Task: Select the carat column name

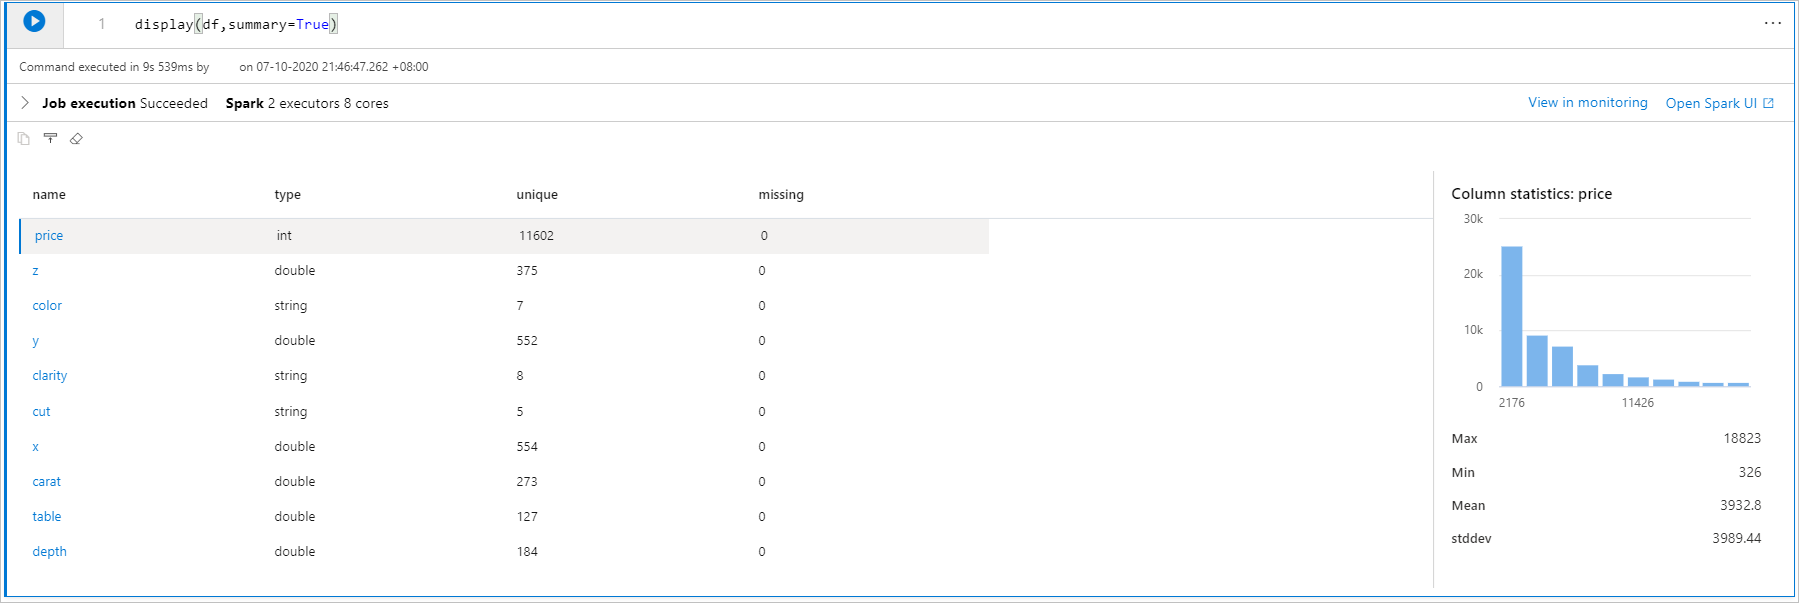Action: coord(46,482)
